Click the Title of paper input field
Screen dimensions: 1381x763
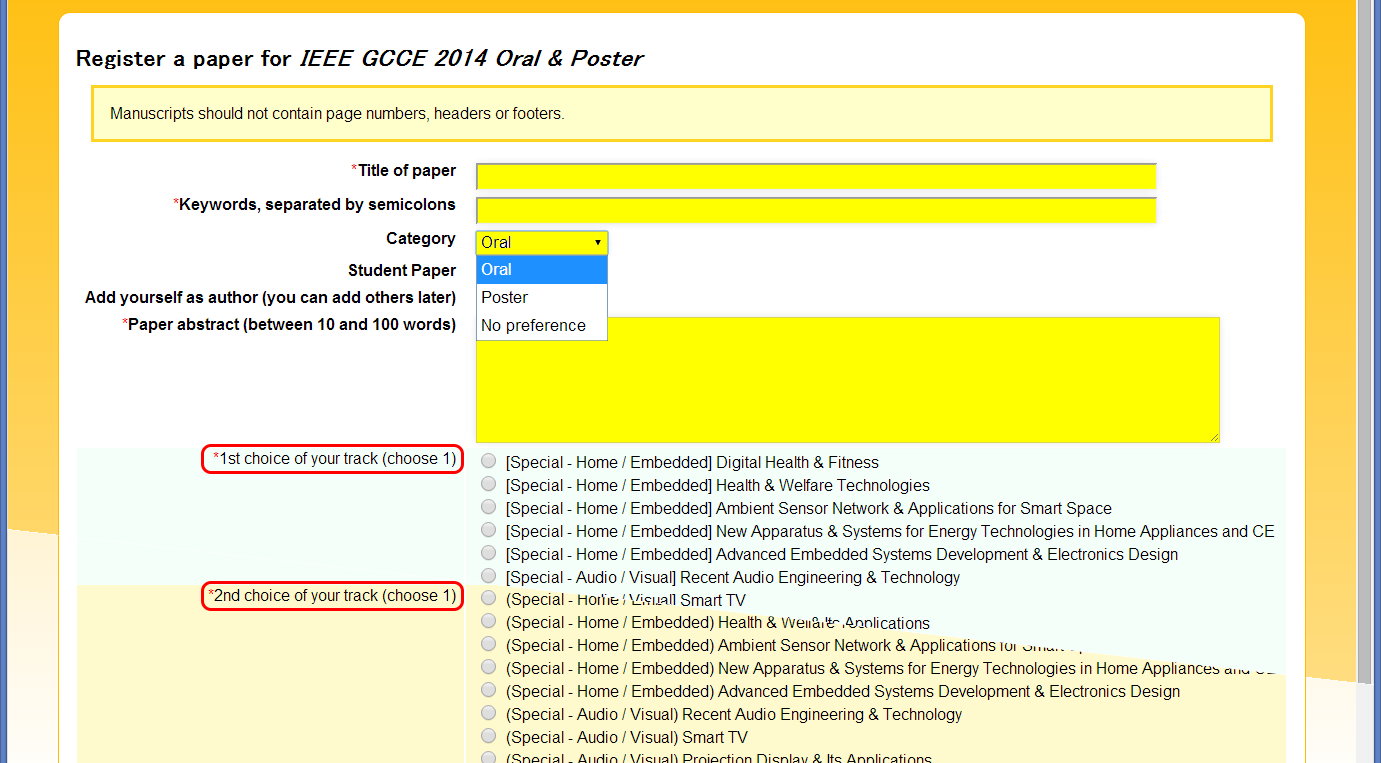pos(816,177)
